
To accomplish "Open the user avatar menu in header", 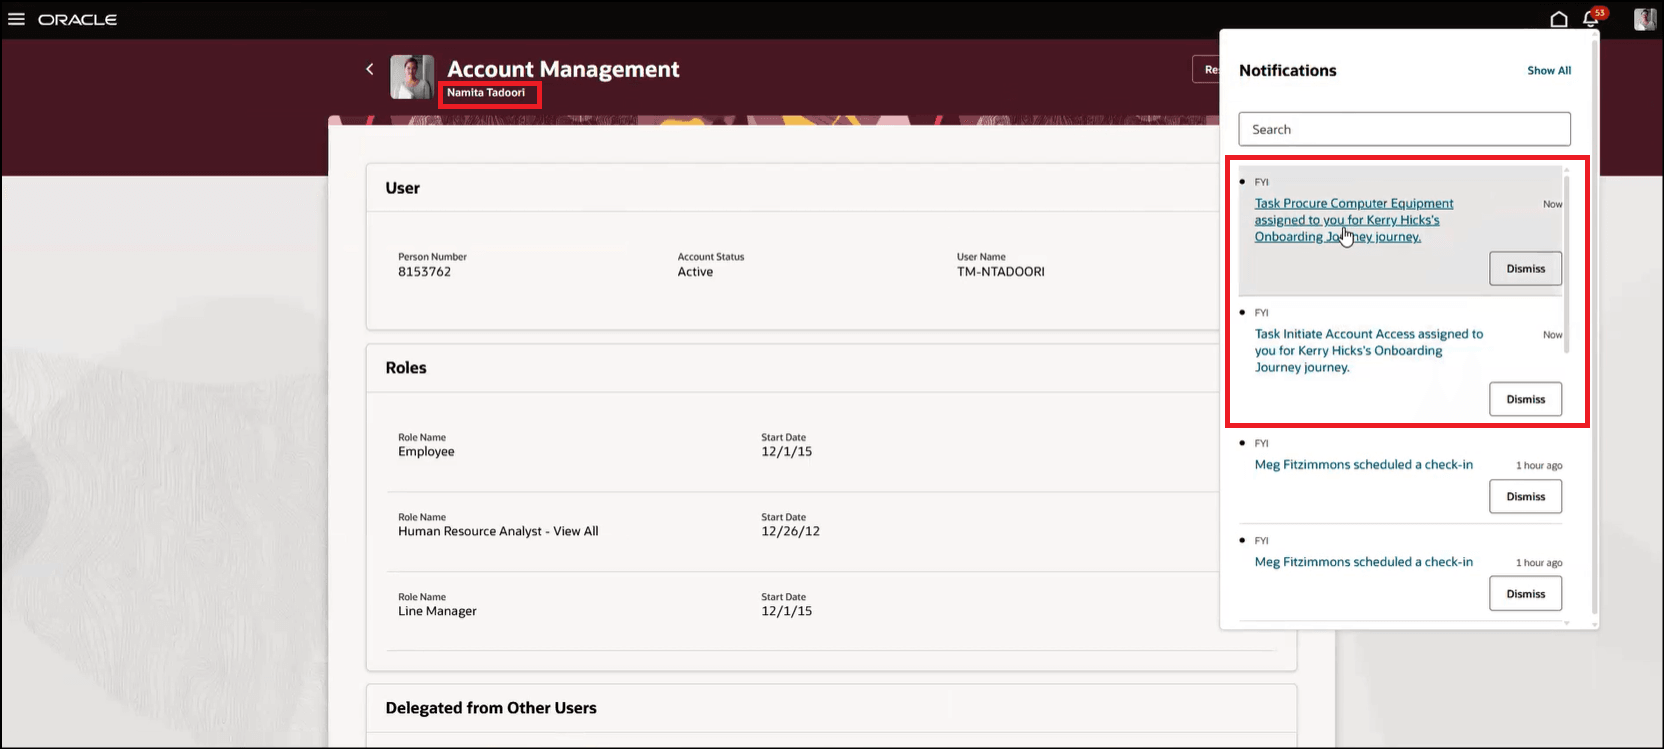I will [1645, 19].
